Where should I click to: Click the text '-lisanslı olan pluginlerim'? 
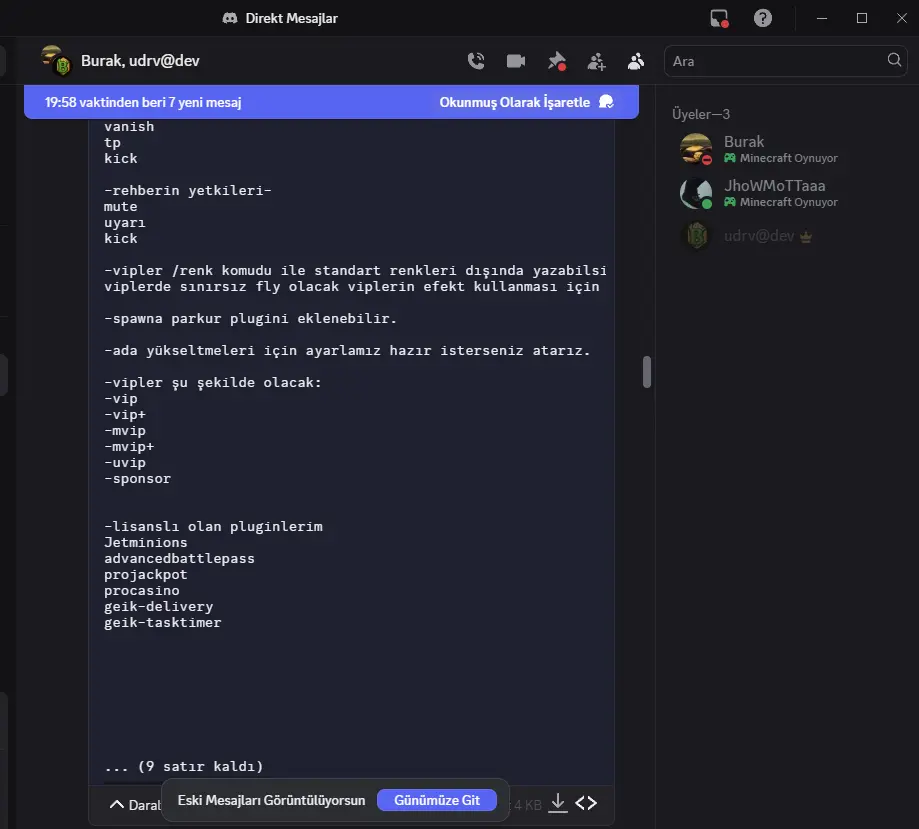(x=213, y=526)
